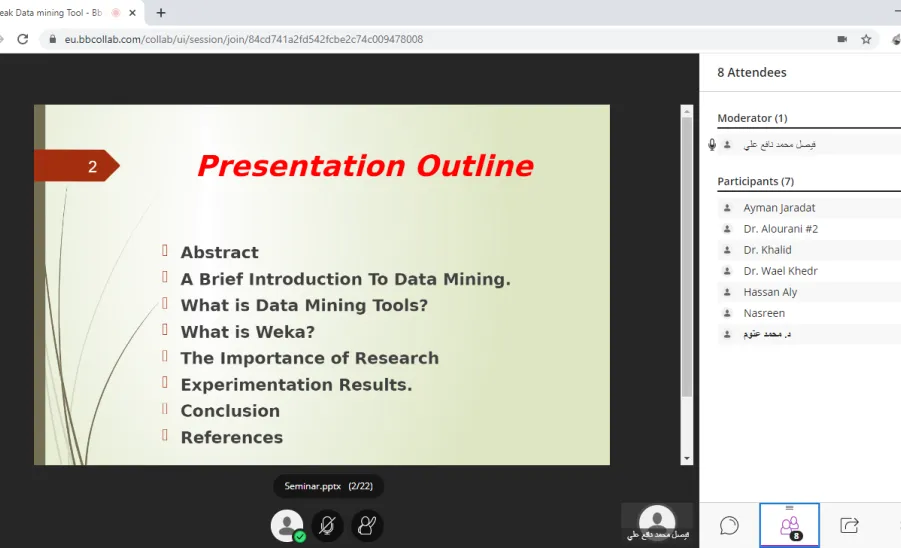This screenshot has width=901, height=548.
Task: Open a new browser tab
Action: 161,13
